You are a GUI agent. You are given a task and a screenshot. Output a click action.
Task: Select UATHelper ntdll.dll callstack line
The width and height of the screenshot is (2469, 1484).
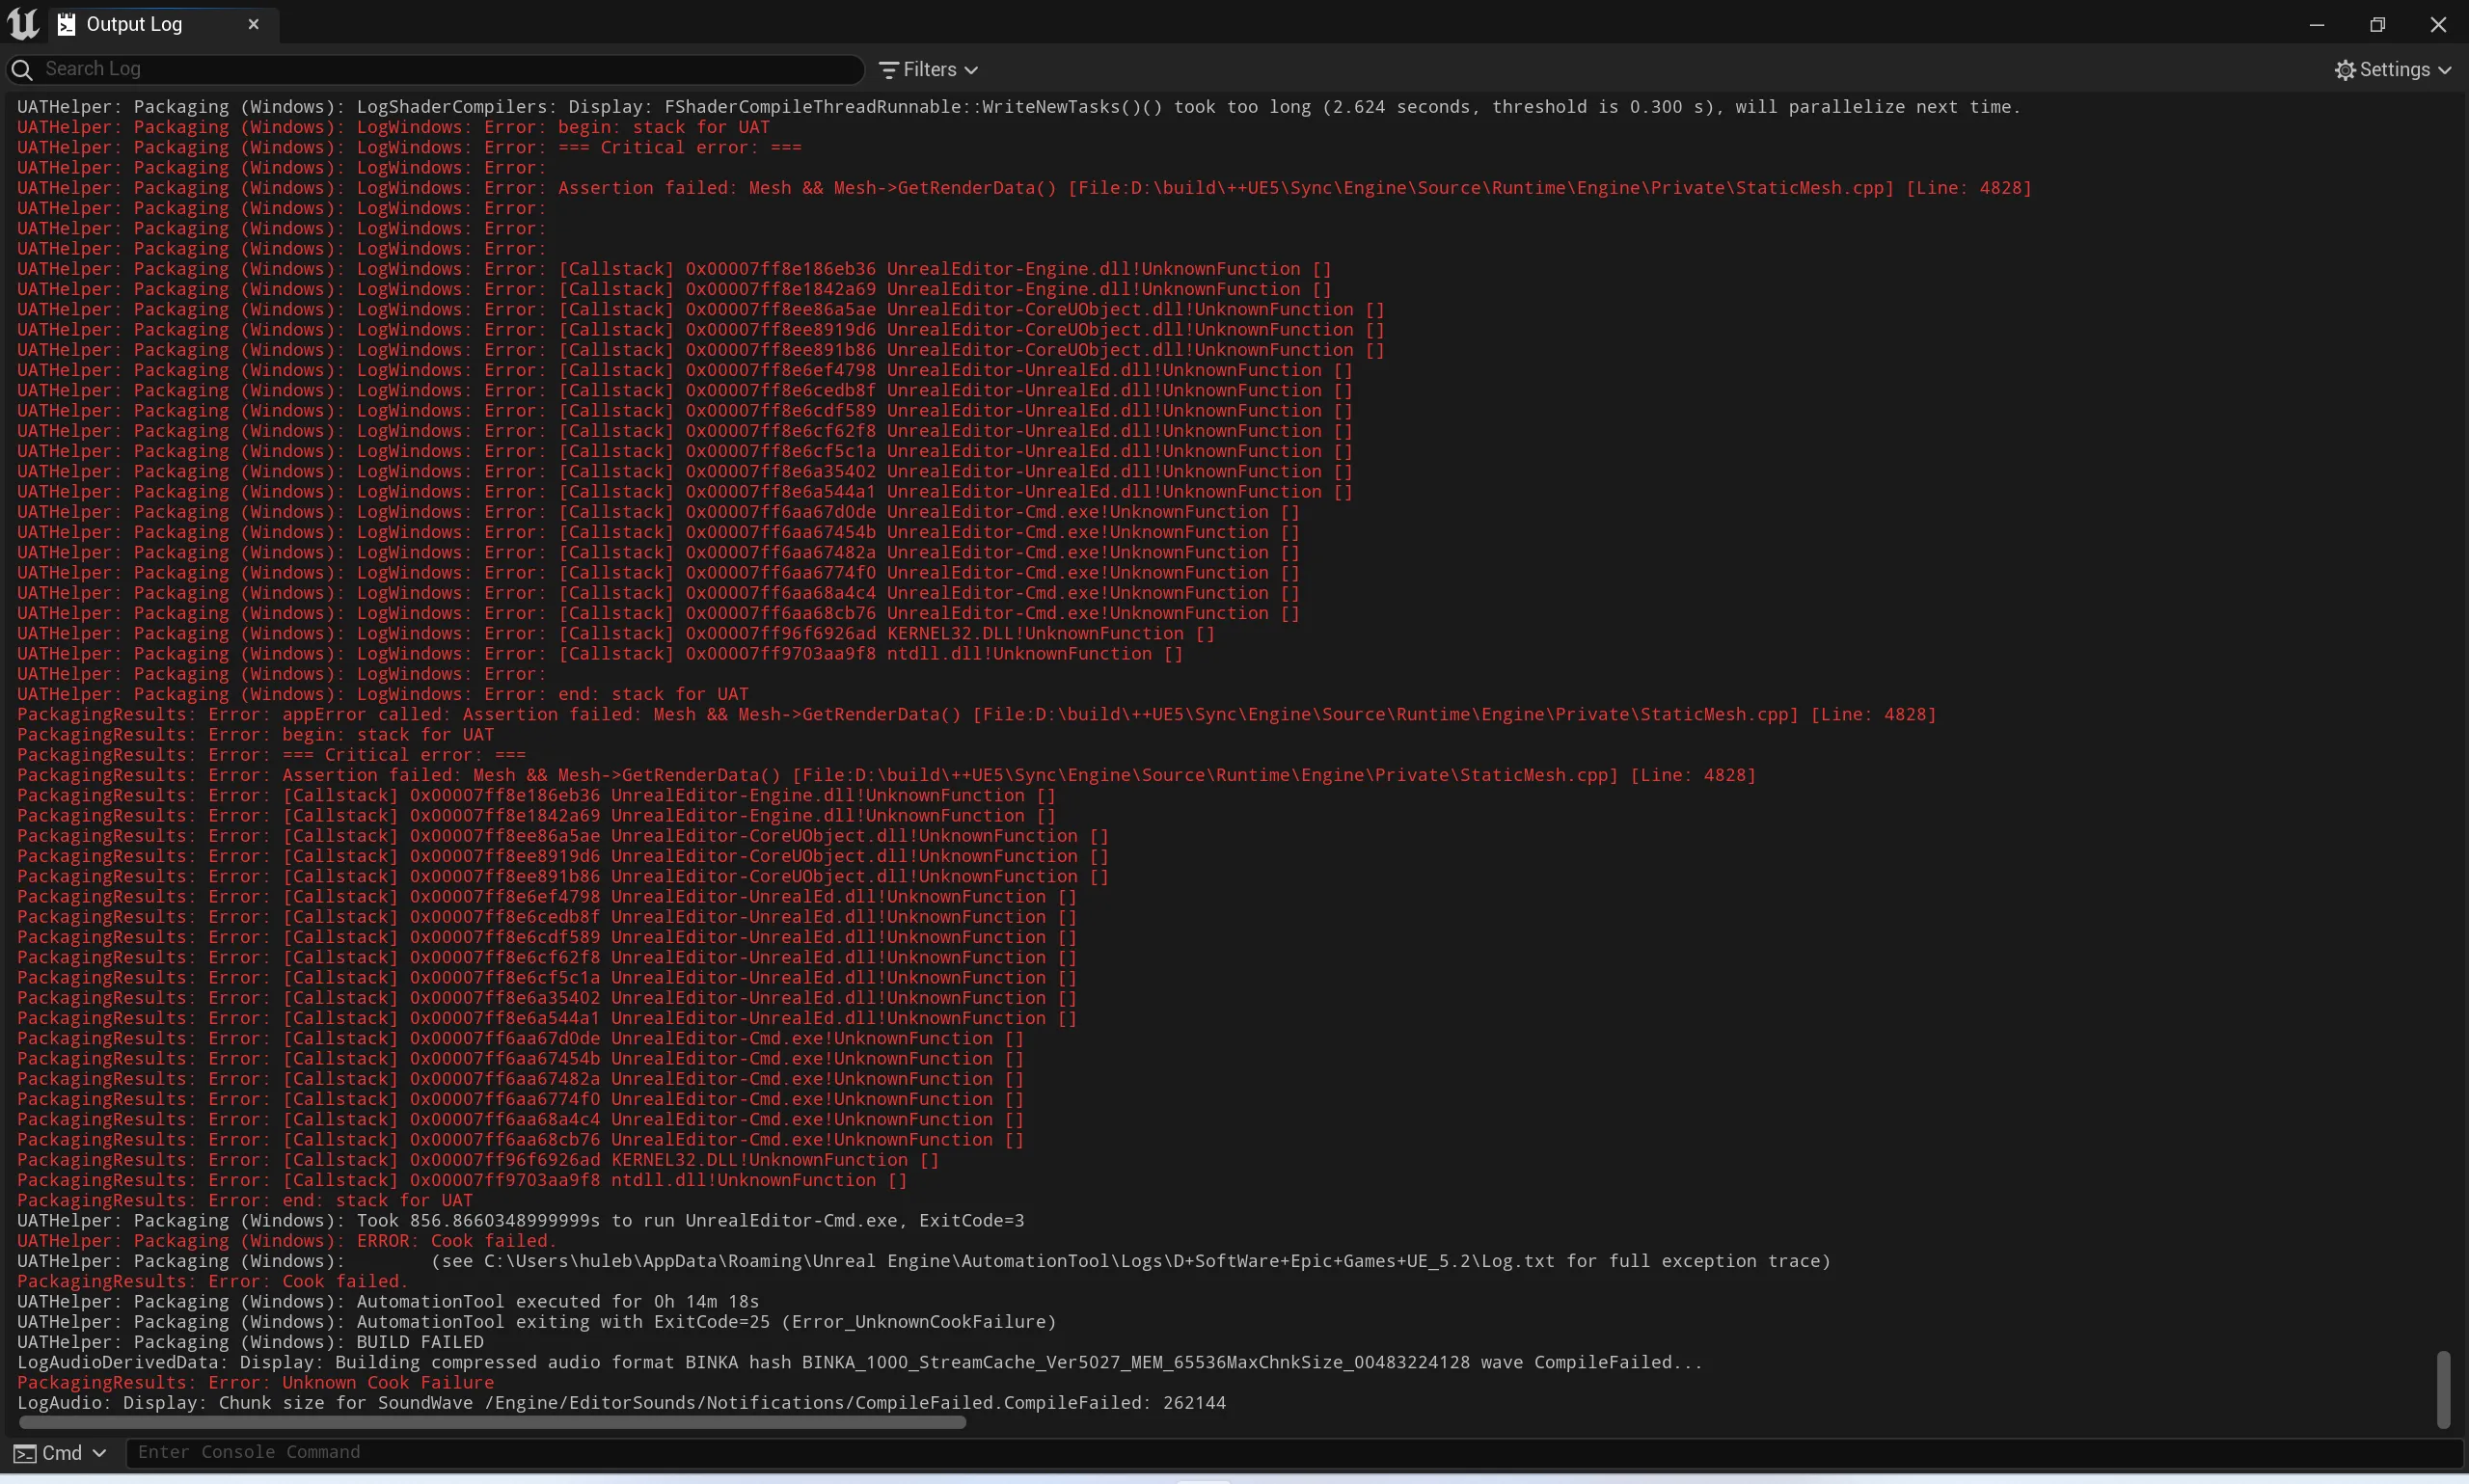600,653
